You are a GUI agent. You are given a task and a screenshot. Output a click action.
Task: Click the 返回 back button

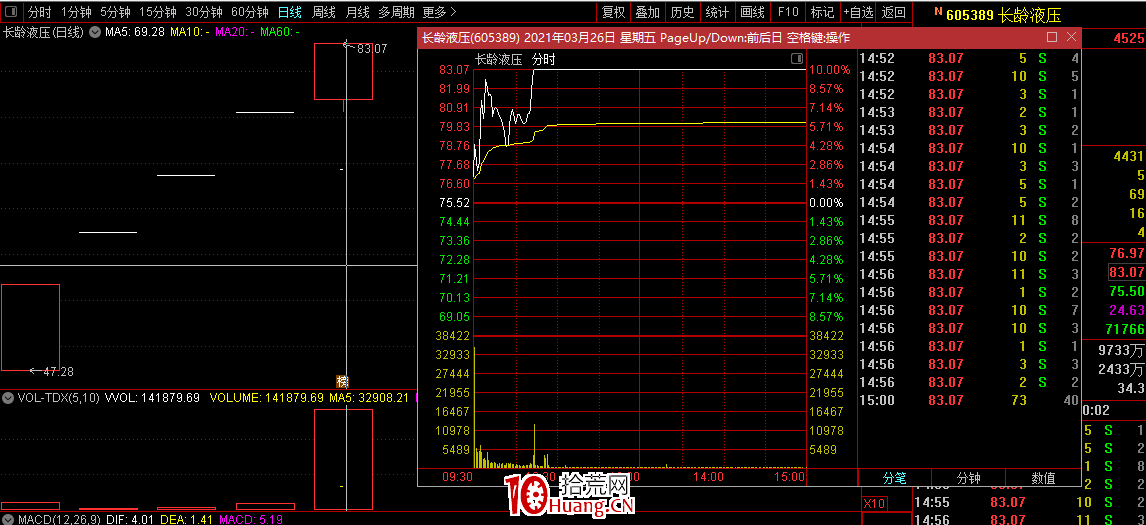tap(893, 12)
